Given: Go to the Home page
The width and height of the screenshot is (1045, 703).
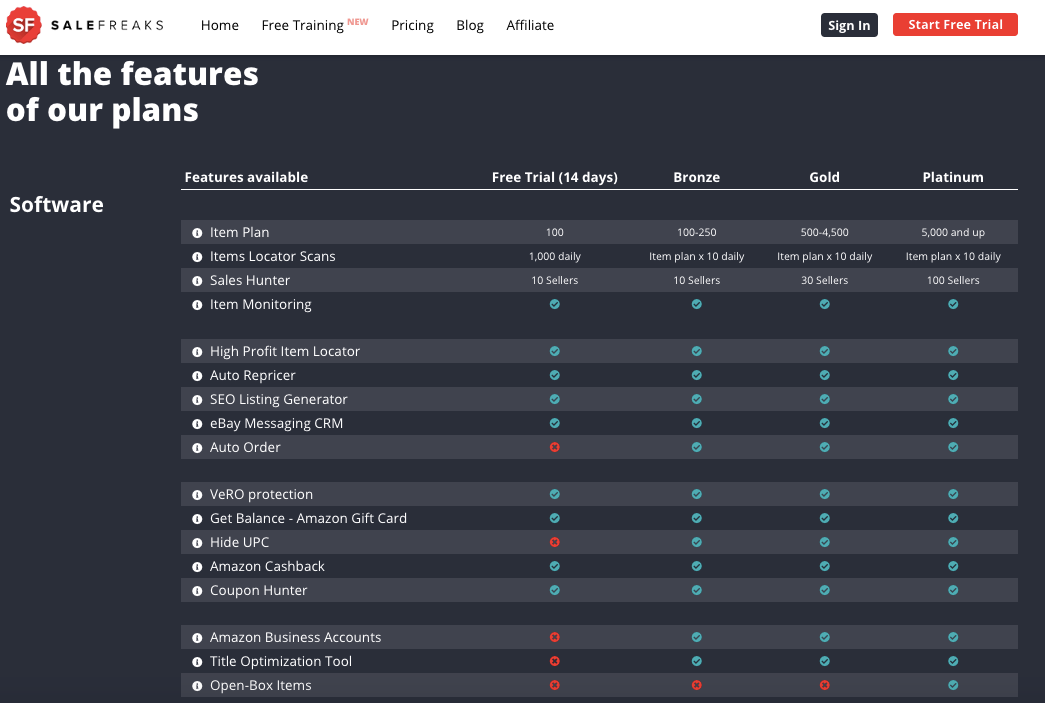Looking at the screenshot, I should (220, 25).
